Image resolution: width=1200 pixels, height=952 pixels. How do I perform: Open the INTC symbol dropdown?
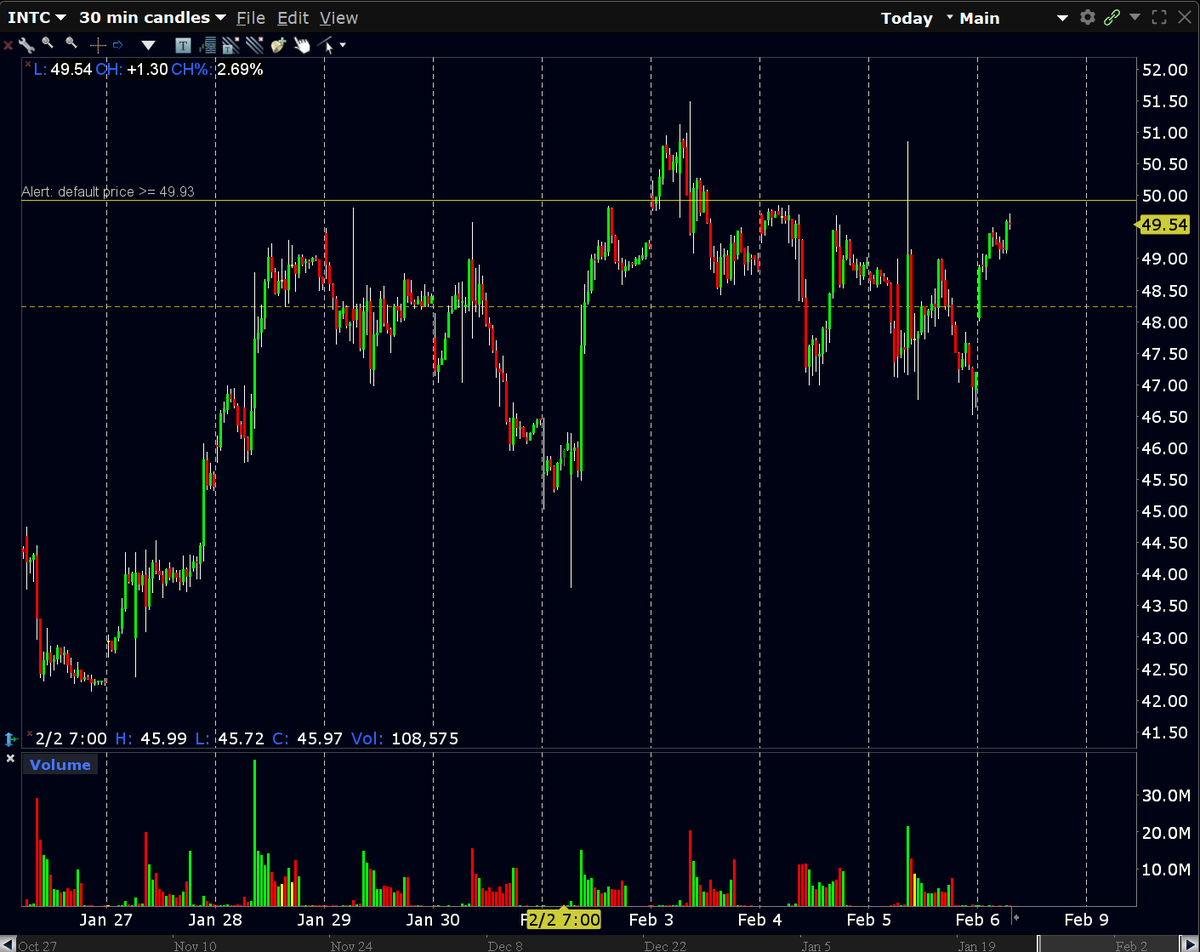(x=37, y=17)
